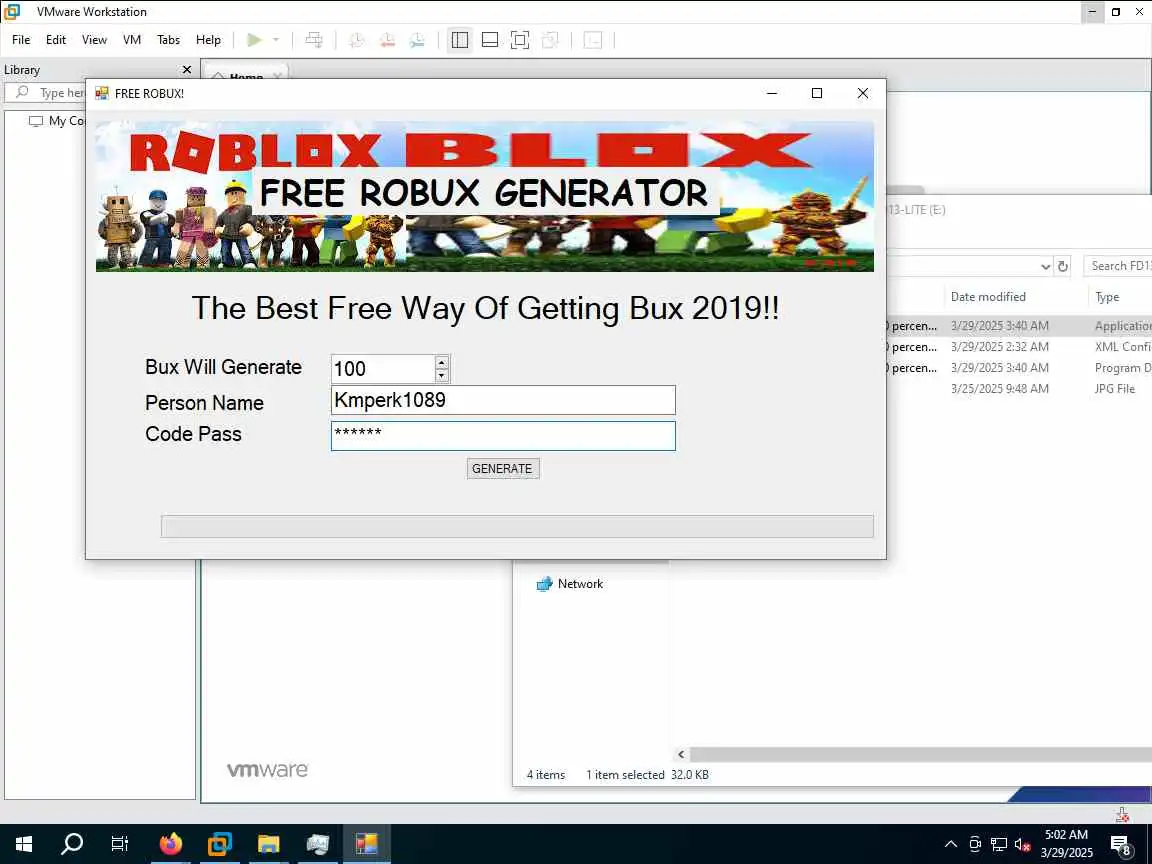Select the XML Config file row
Image resolution: width=1152 pixels, height=864 pixels.
point(1019,347)
